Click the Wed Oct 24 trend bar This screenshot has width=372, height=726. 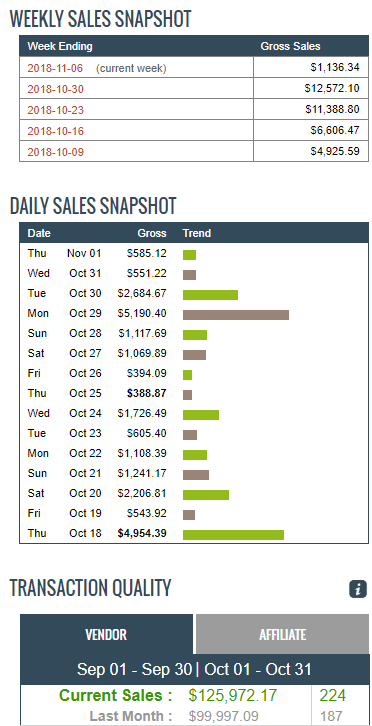tap(201, 415)
